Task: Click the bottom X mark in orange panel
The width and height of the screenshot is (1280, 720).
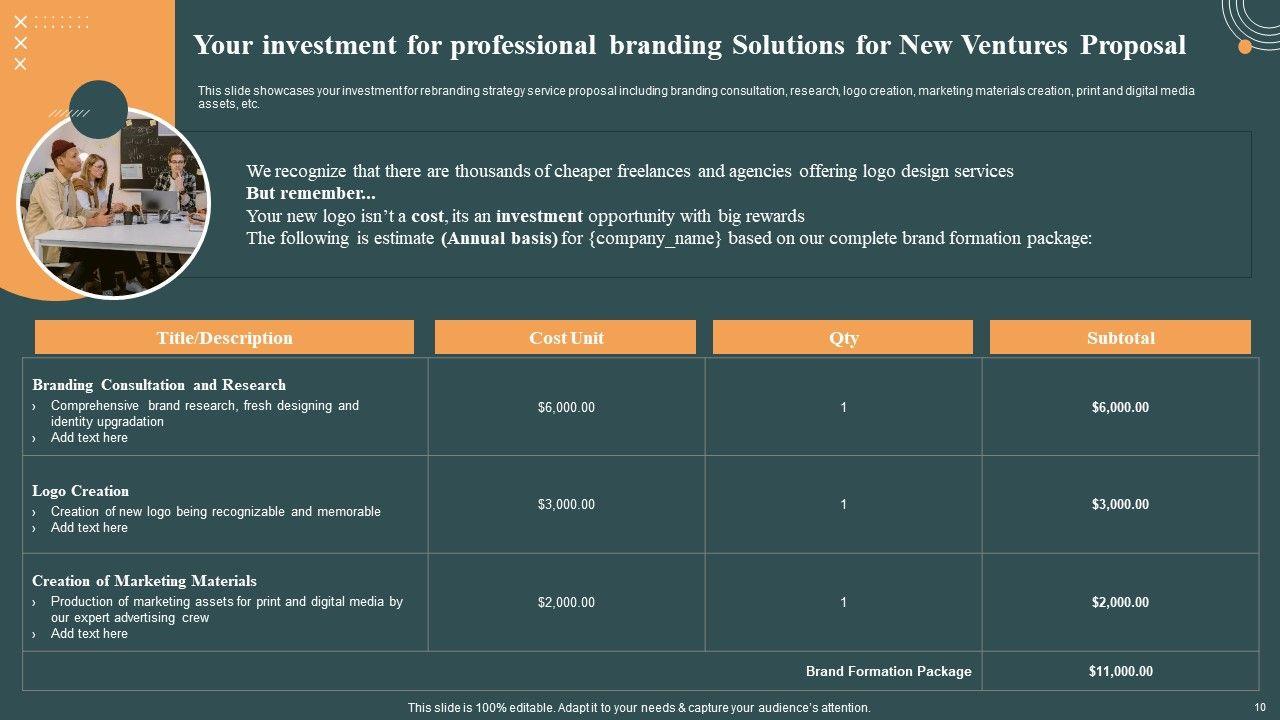Action: point(20,64)
